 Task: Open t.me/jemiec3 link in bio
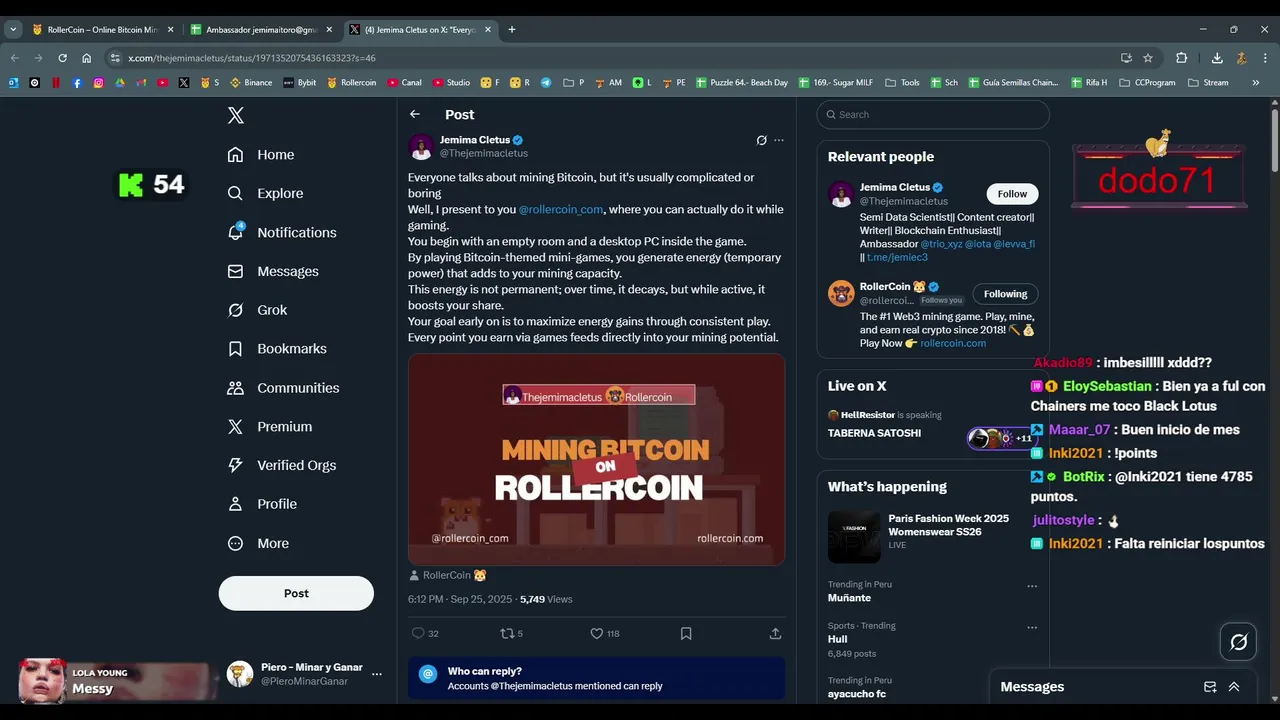tap(897, 257)
